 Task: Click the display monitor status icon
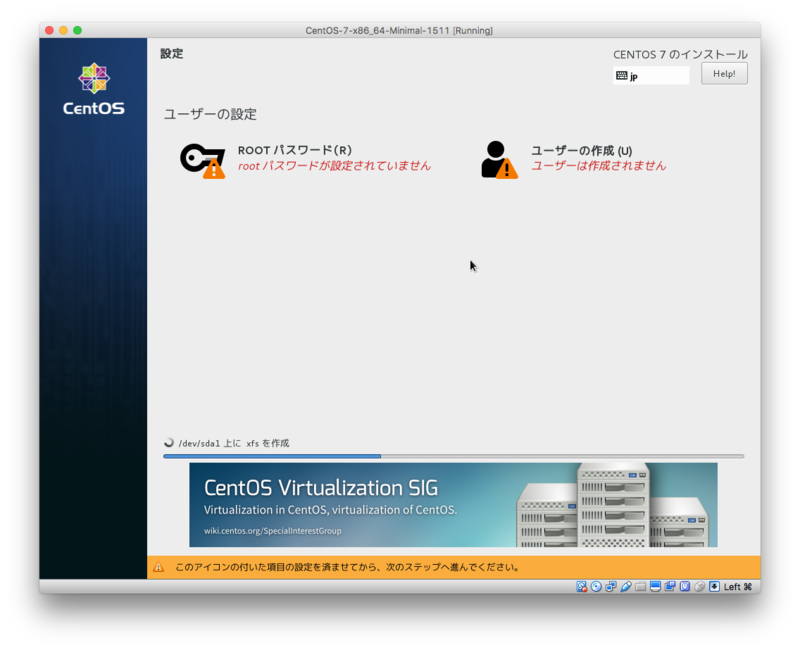pos(656,587)
